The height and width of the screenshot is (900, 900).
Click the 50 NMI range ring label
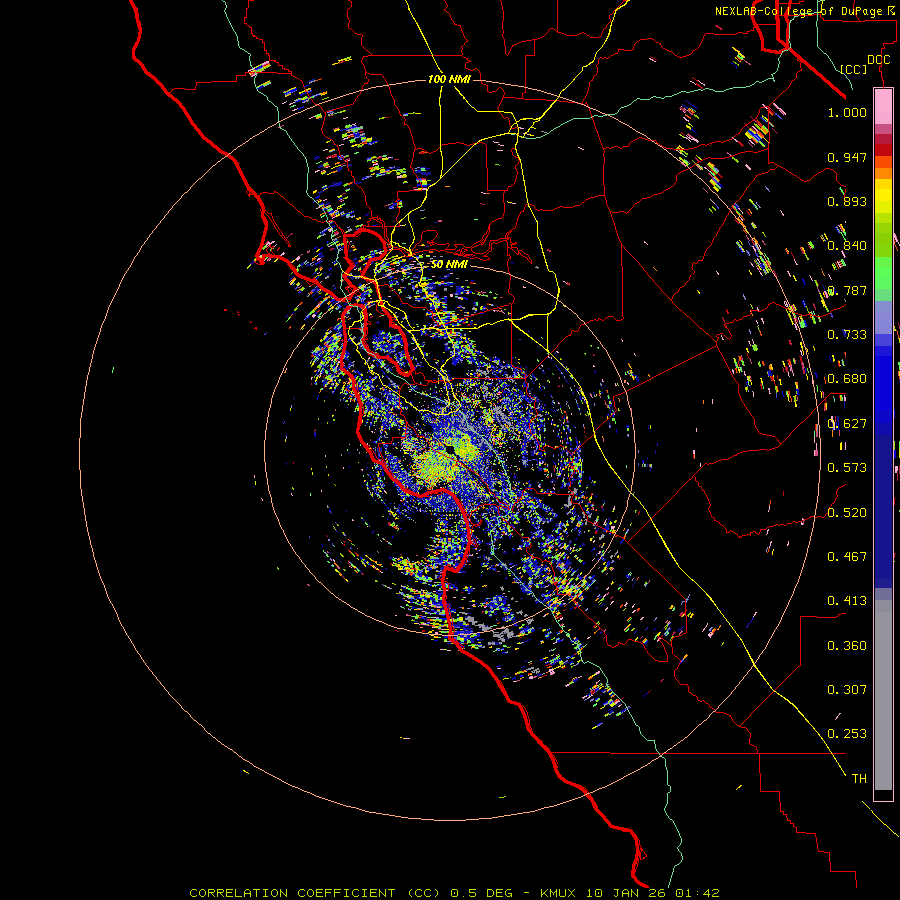(449, 265)
